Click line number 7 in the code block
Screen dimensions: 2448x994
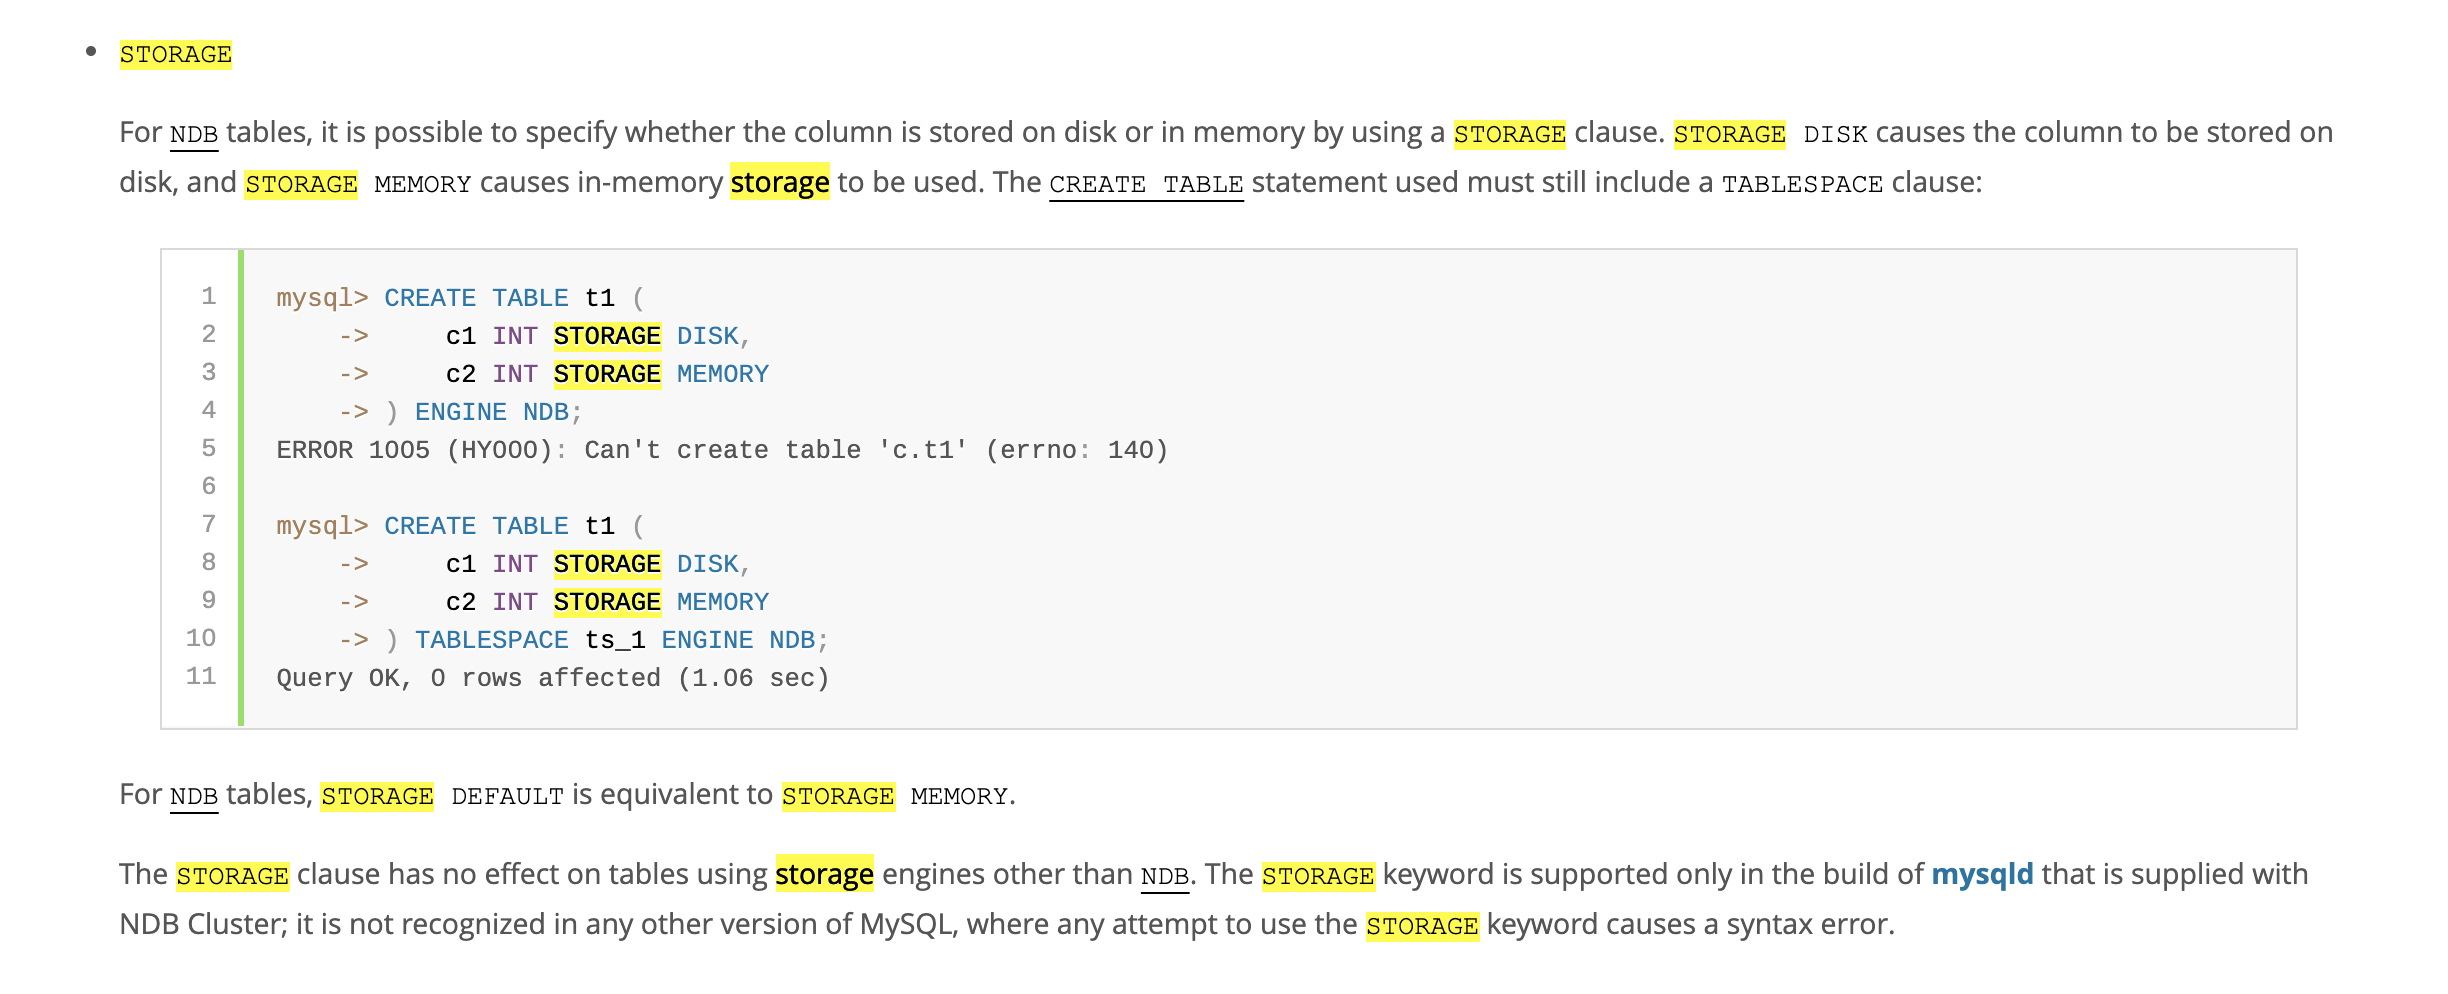point(208,524)
